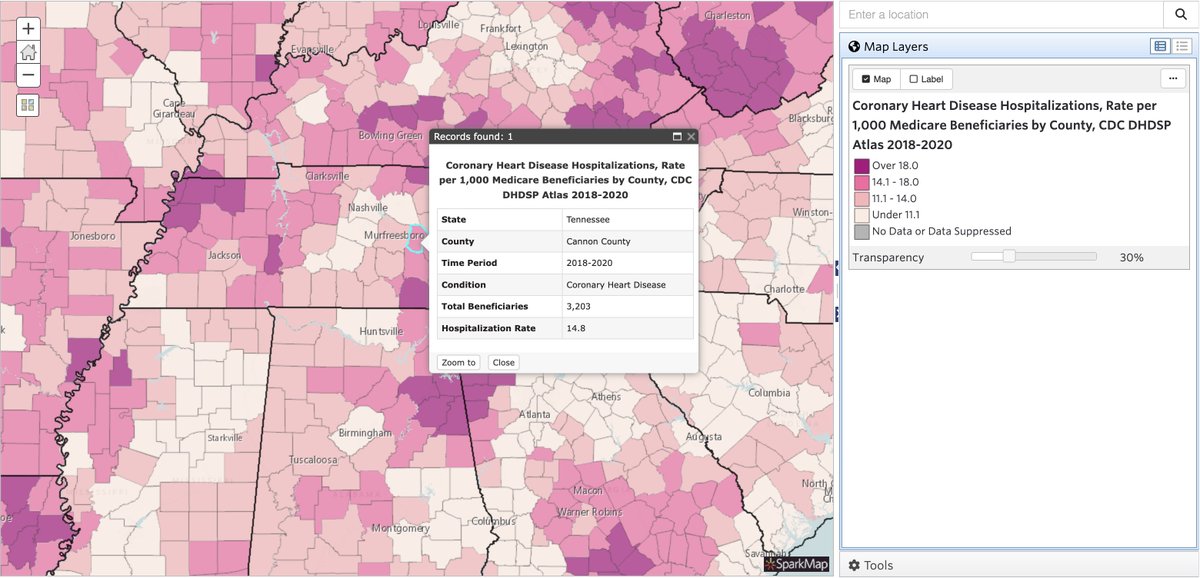Zoom out of the map with the minus button
Image resolution: width=1200 pixels, height=578 pixels.
pos(28,75)
